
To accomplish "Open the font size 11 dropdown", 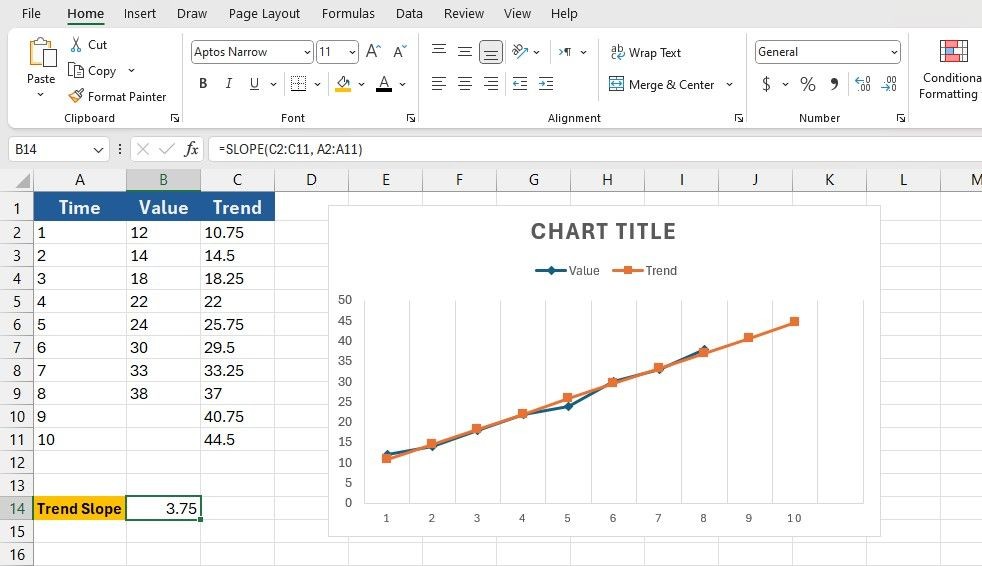I will (353, 52).
